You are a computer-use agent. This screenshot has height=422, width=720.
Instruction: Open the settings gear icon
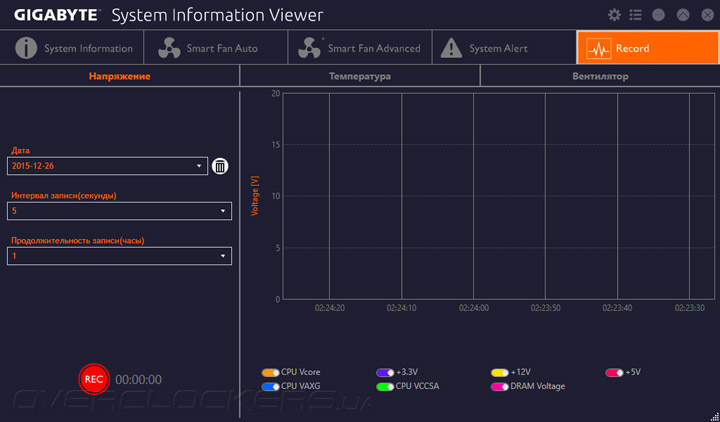tap(614, 15)
